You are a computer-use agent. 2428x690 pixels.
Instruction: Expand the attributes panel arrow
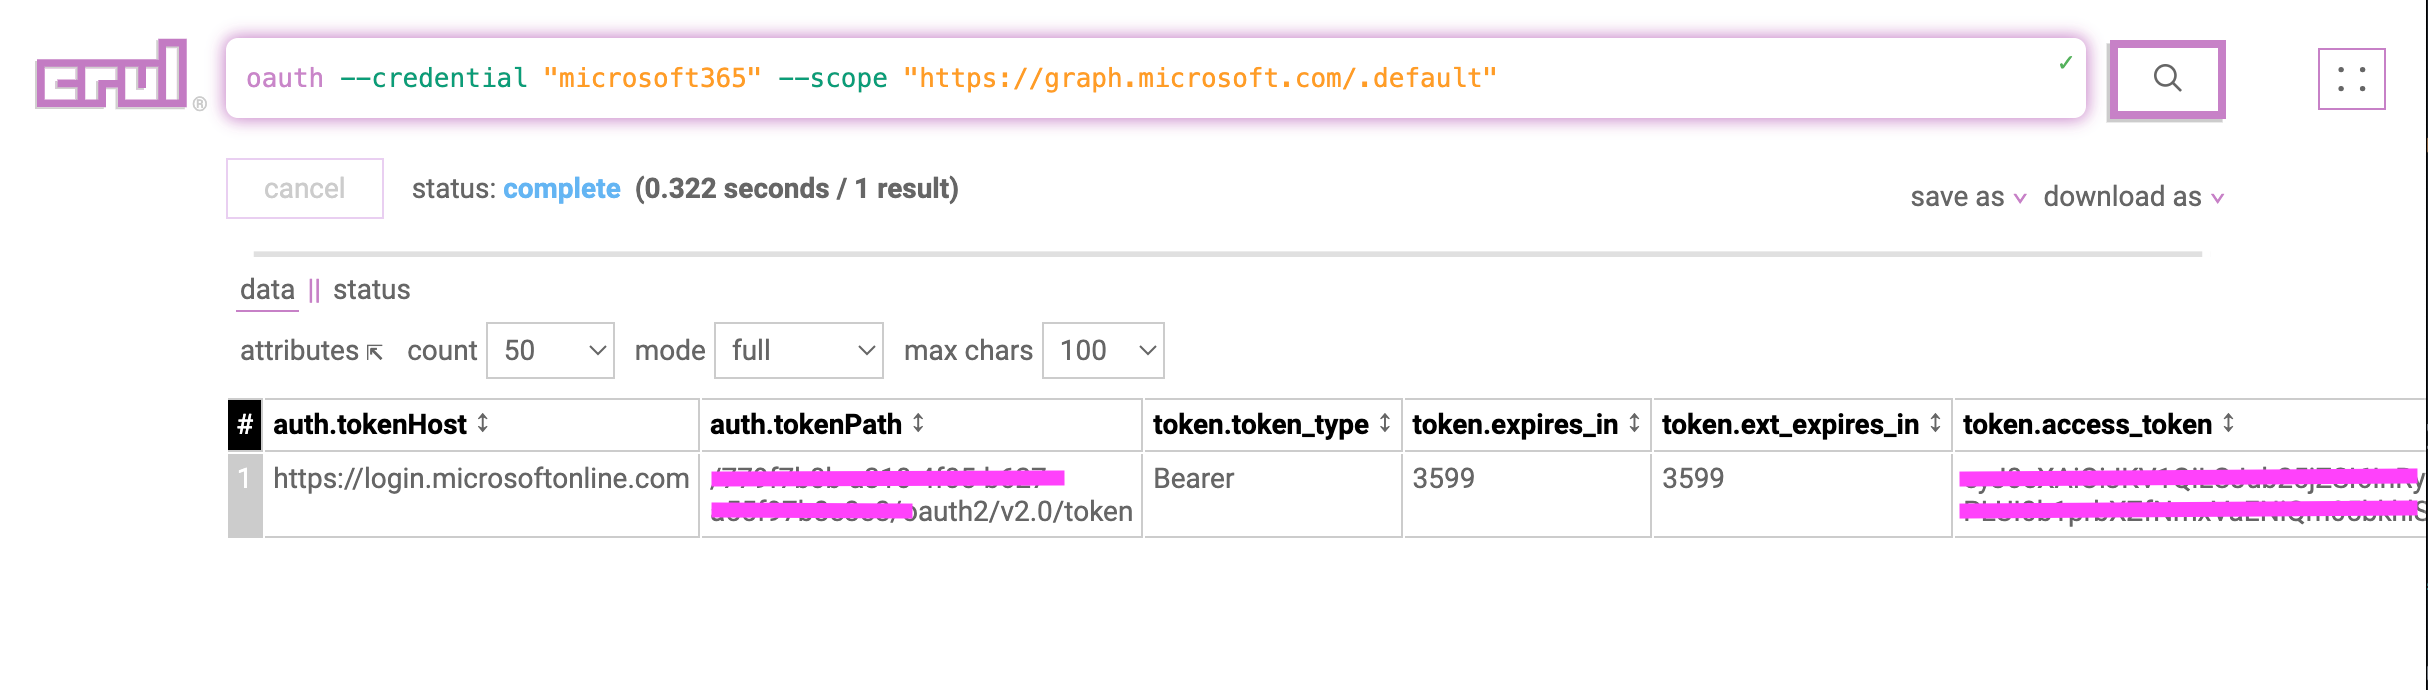click(375, 352)
